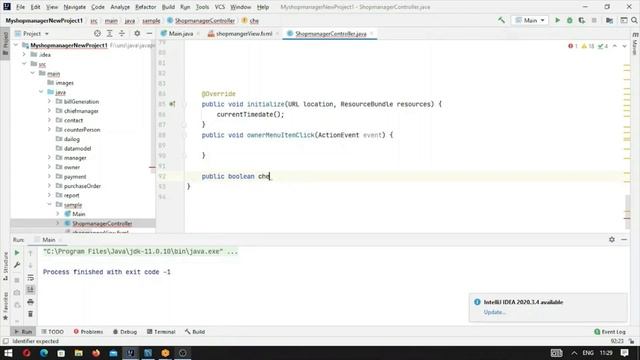Open the Build tool window

click(x=195, y=332)
